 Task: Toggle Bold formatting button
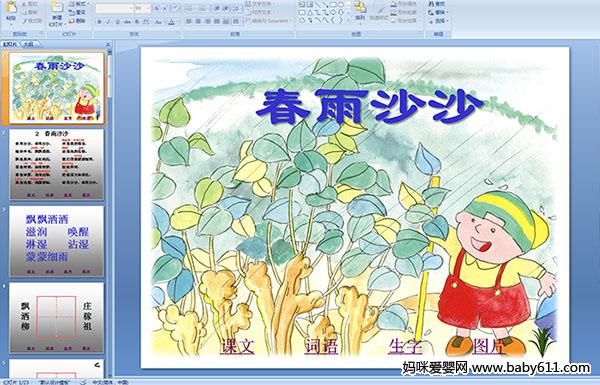click(x=99, y=22)
